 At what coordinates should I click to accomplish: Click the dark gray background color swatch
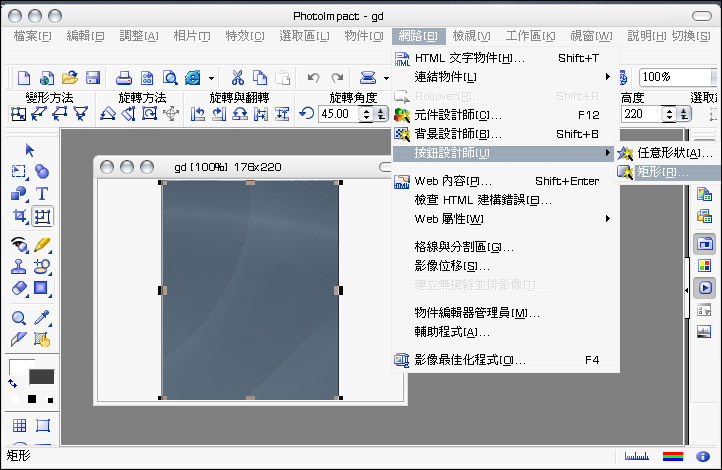tap(41, 377)
